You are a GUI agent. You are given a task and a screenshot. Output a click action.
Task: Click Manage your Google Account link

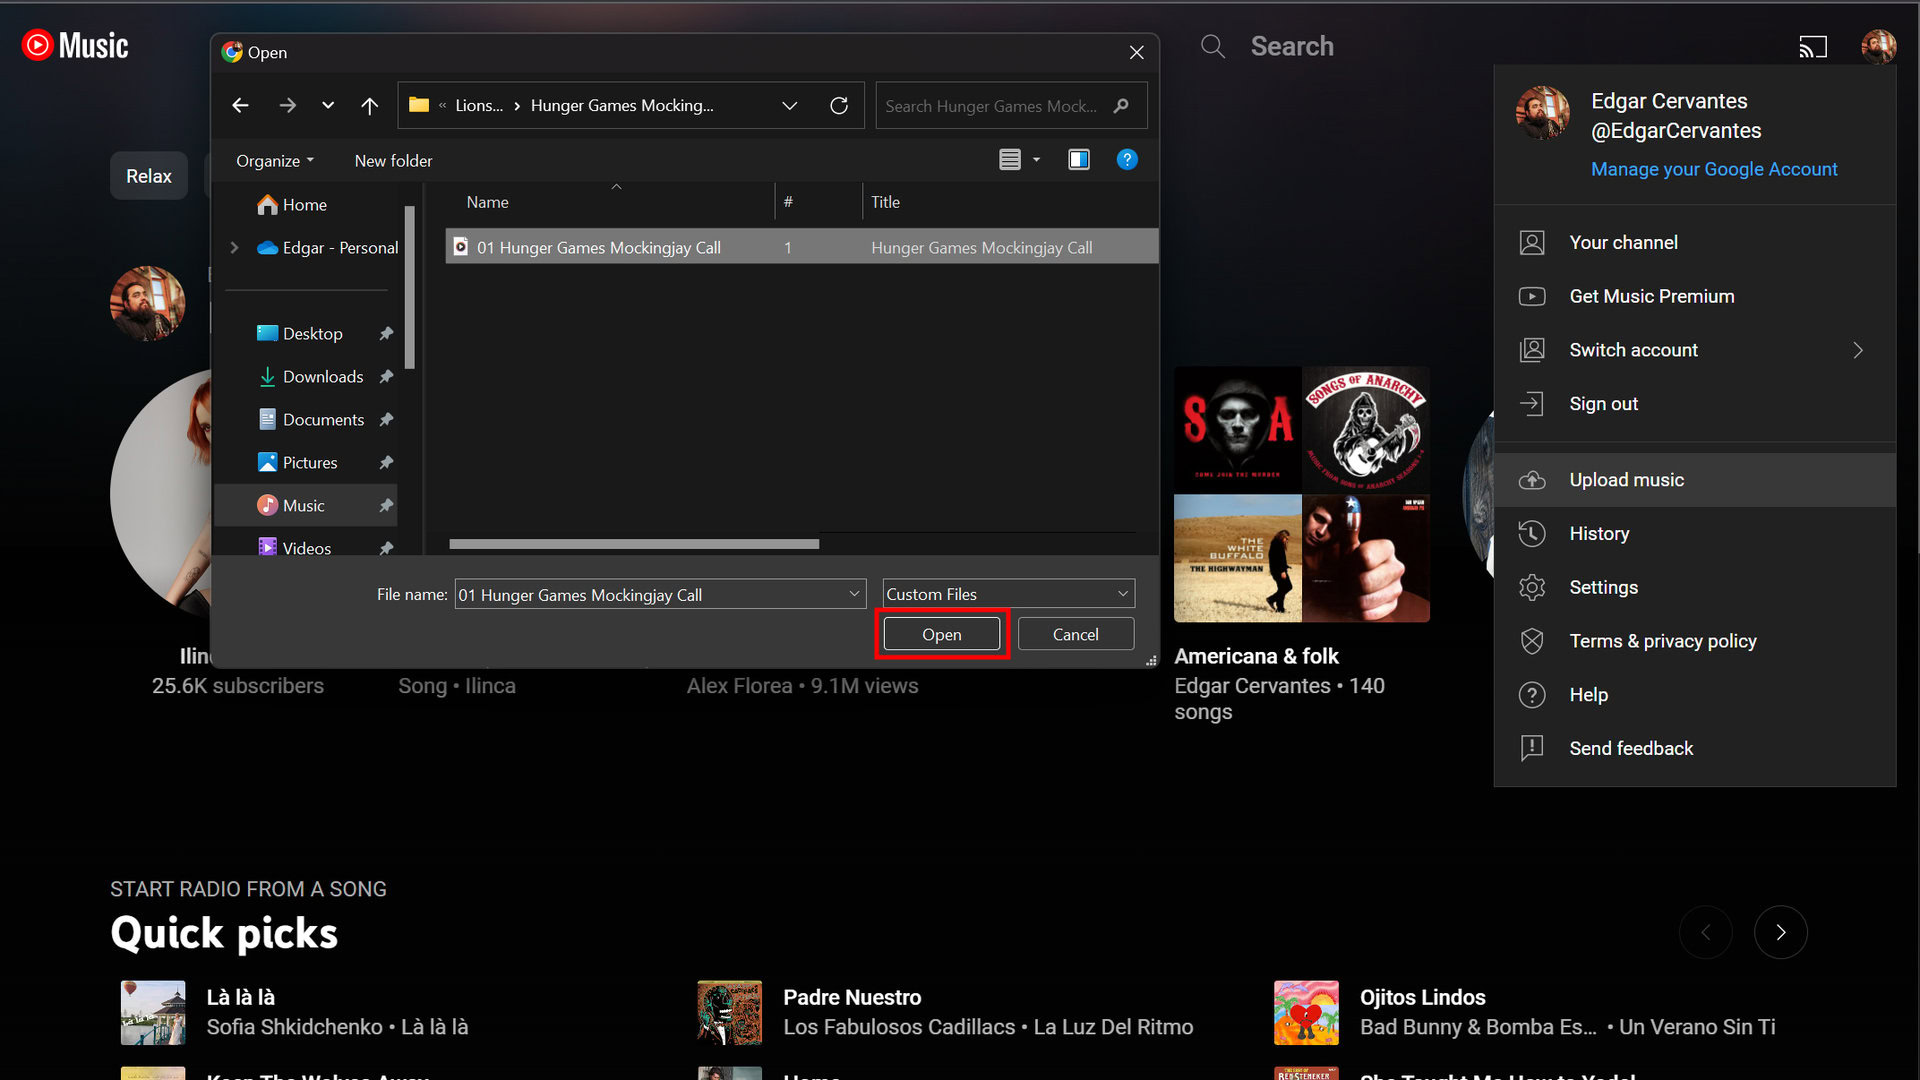coord(1713,169)
